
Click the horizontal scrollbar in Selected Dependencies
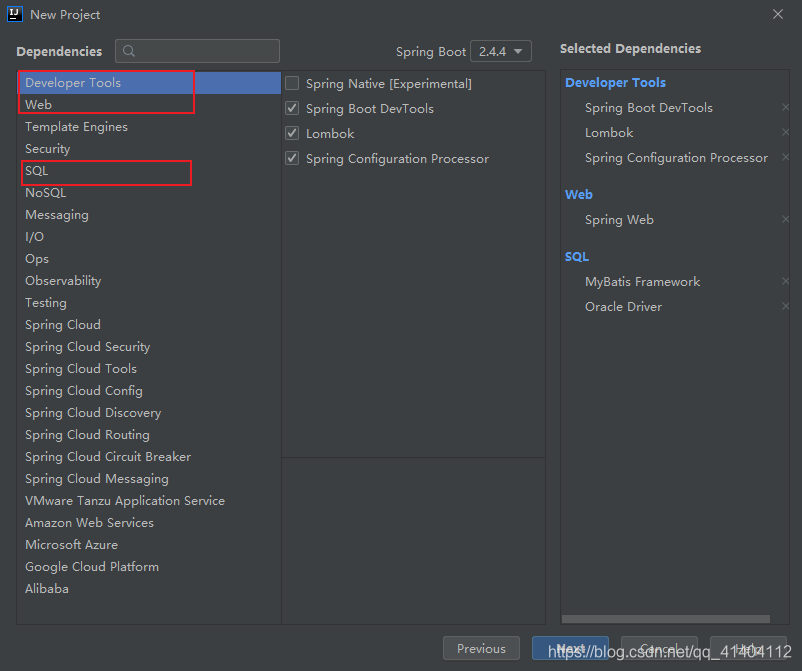pyautogui.click(x=665, y=619)
